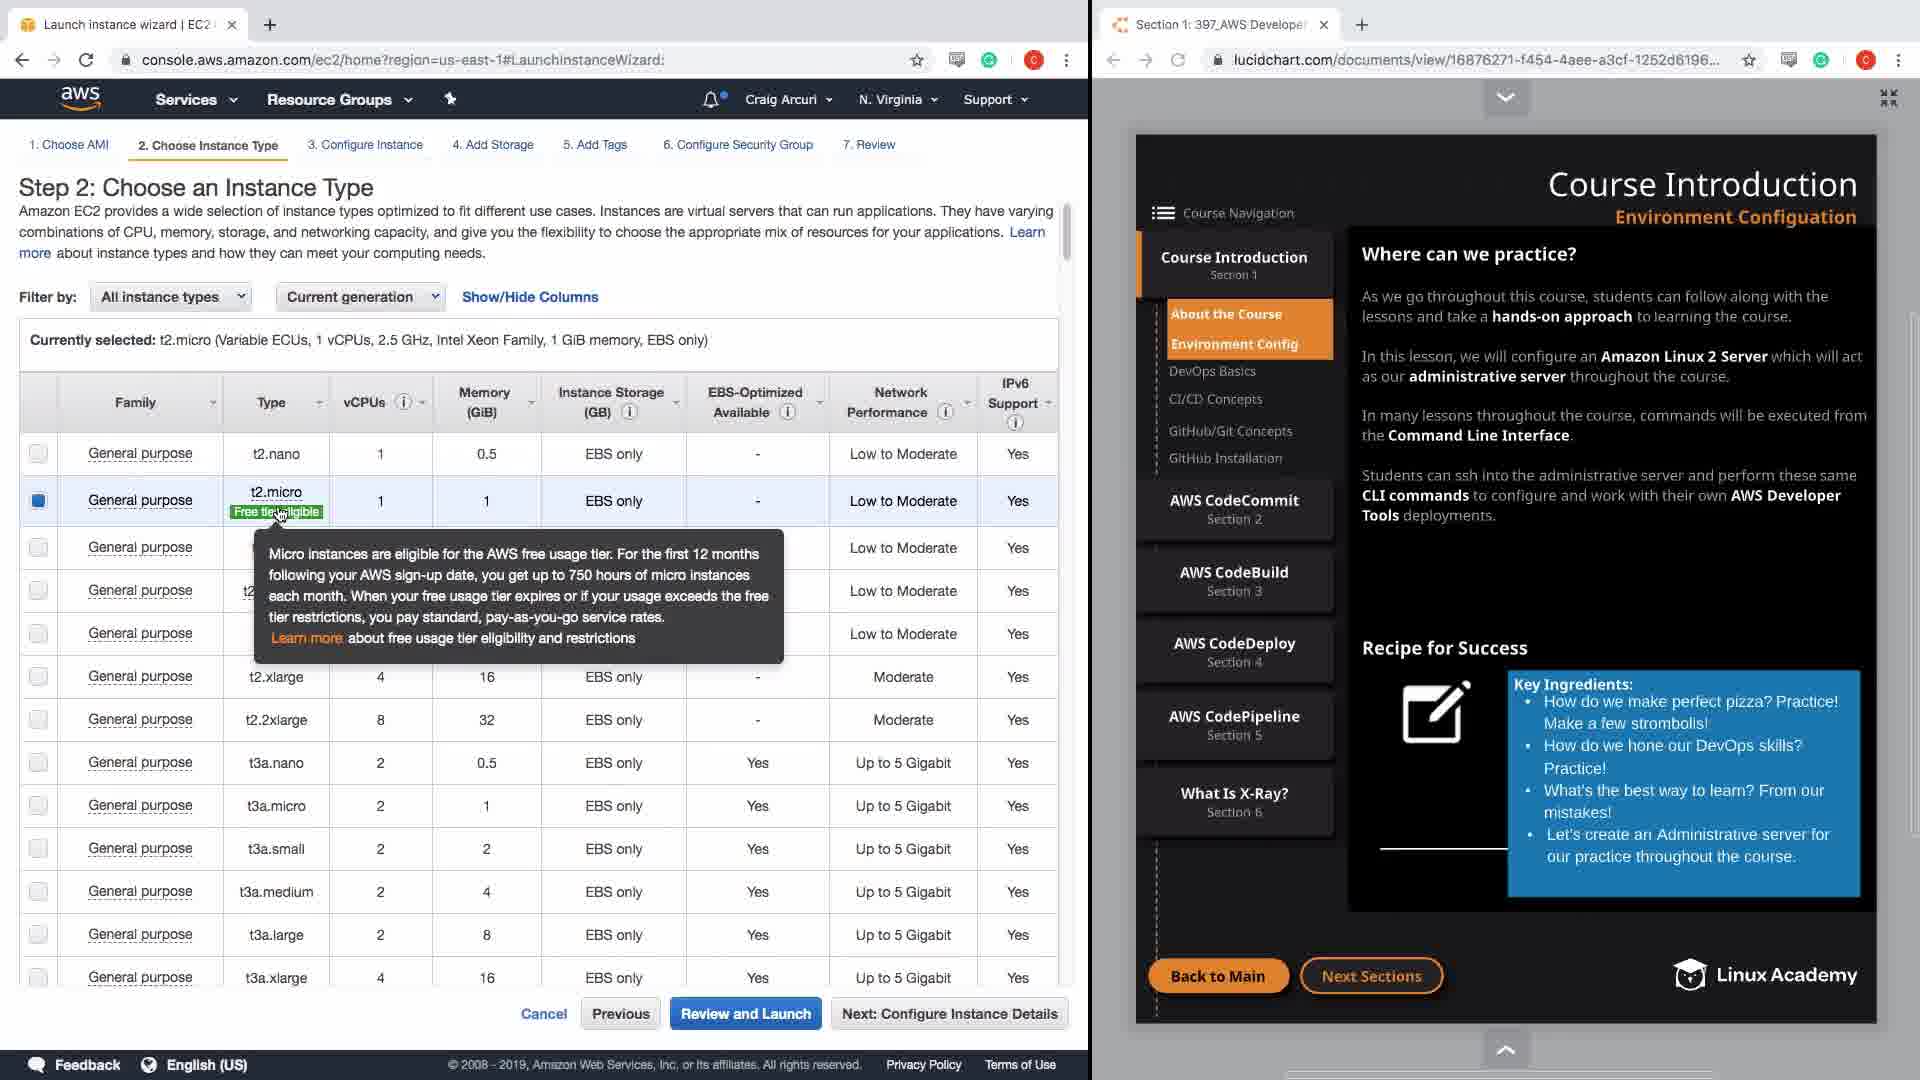Select the t3a.micro instance checkbox
The image size is (1920, 1080).
click(x=38, y=805)
